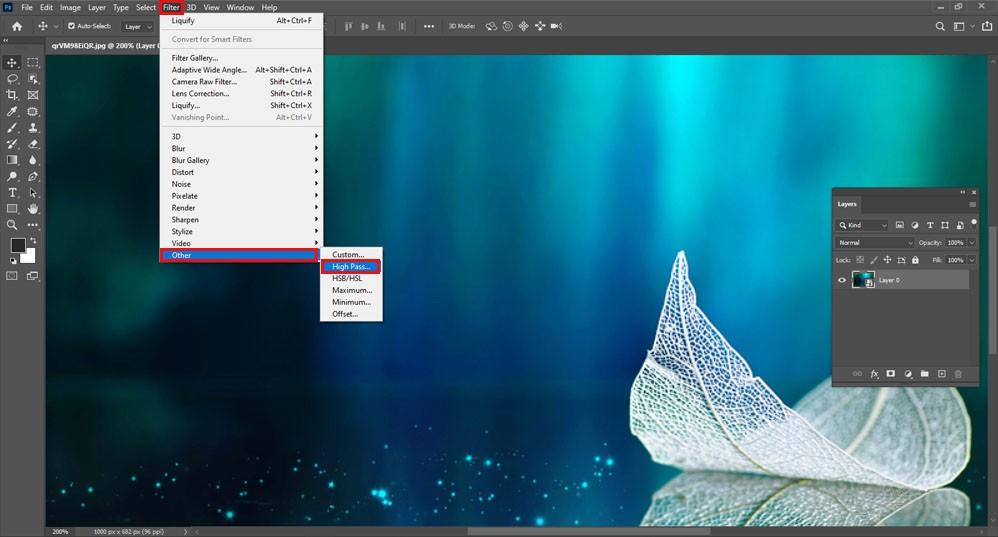998x537 pixels.
Task: Add a layer mask from Layers panel
Action: (891, 374)
